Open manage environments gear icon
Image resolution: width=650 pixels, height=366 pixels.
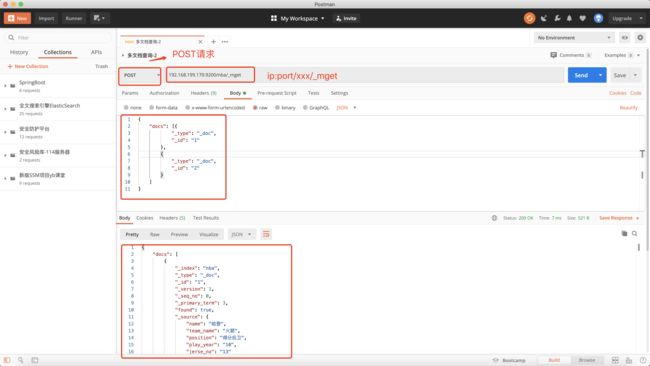click(640, 38)
